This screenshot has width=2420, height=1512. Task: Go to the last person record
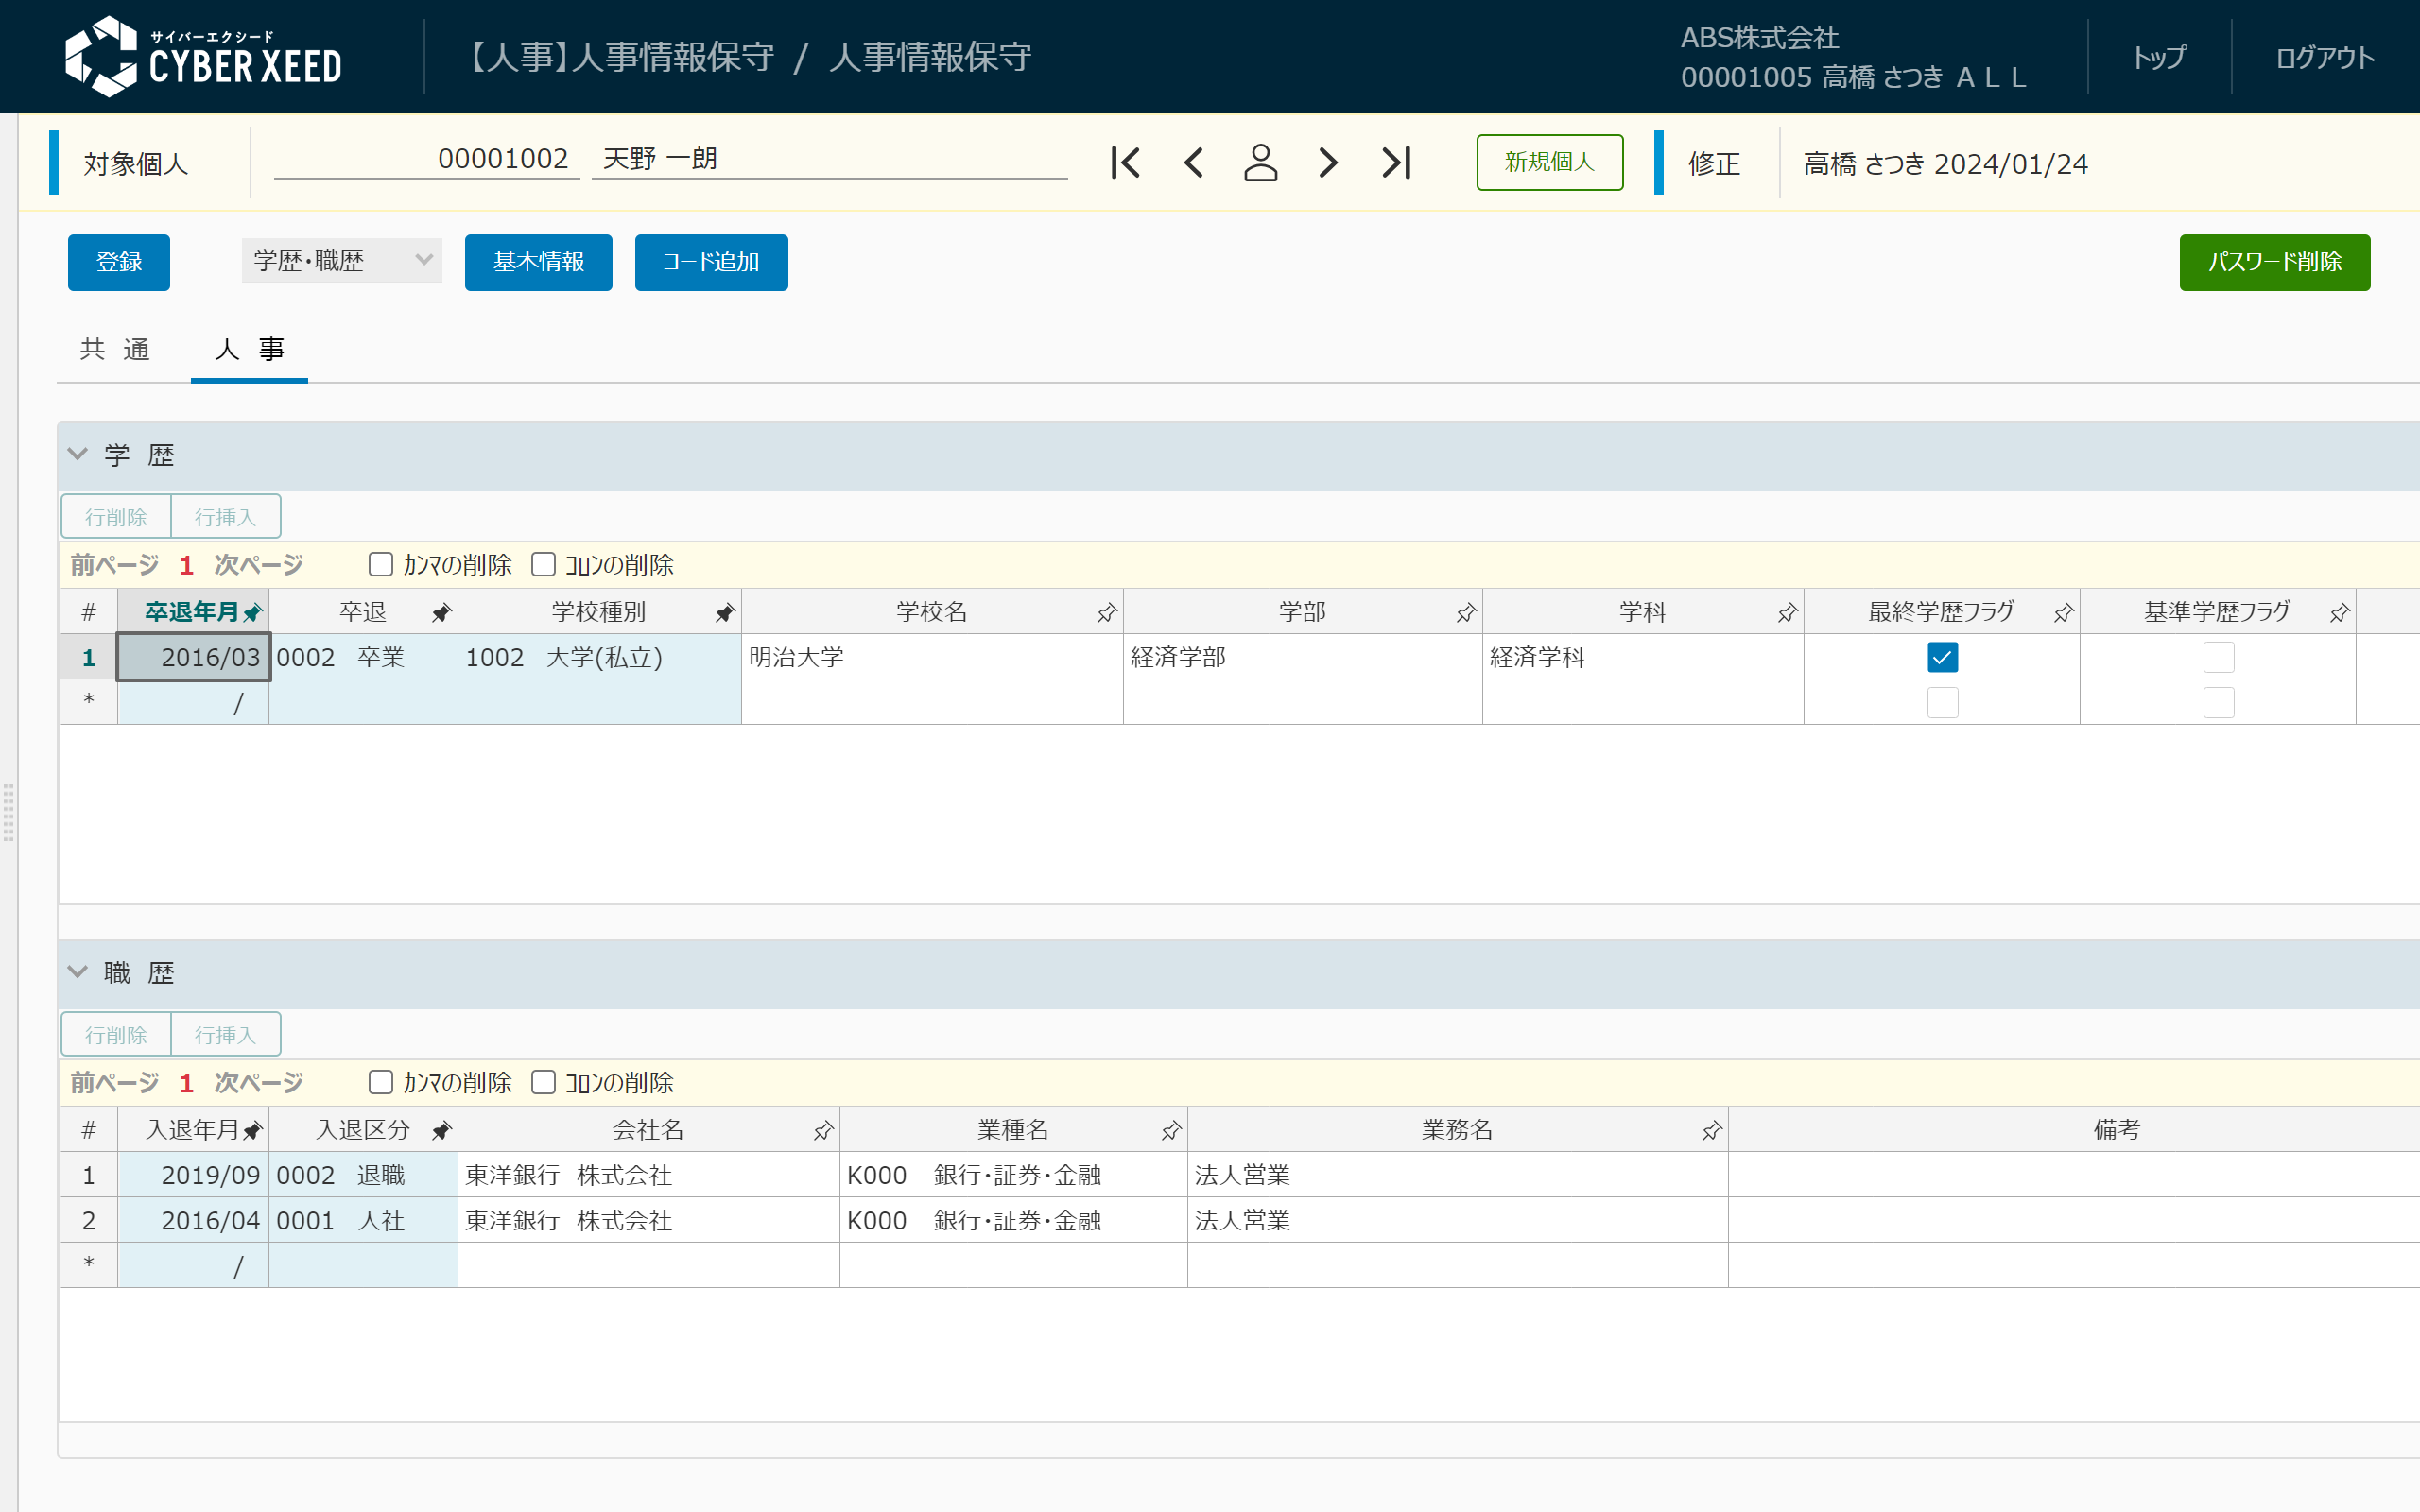(x=1396, y=163)
